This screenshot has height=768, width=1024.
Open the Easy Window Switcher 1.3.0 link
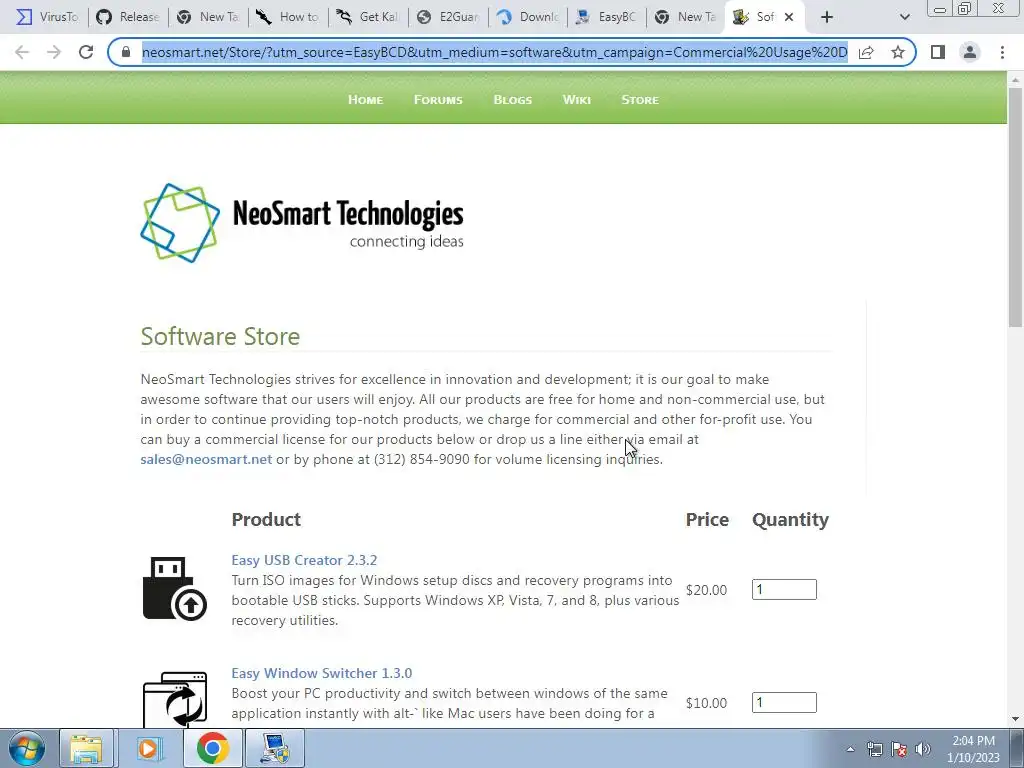(x=321, y=673)
